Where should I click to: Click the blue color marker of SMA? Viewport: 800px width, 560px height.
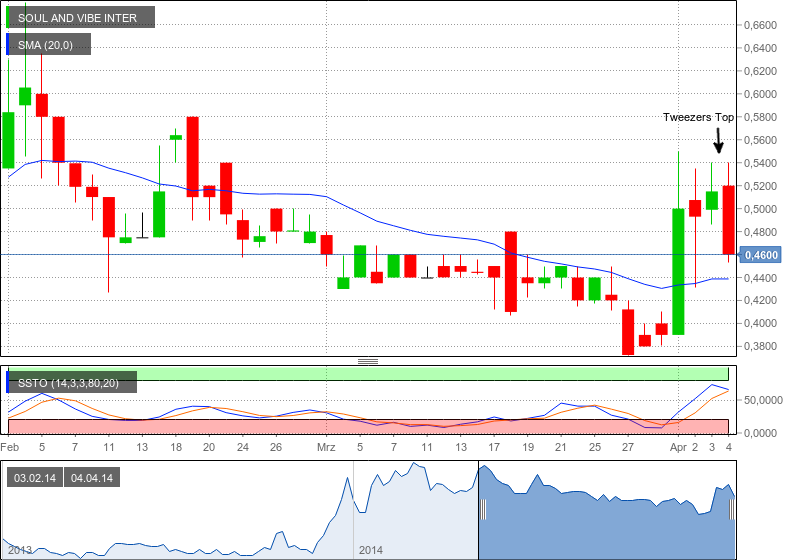tap(8, 44)
